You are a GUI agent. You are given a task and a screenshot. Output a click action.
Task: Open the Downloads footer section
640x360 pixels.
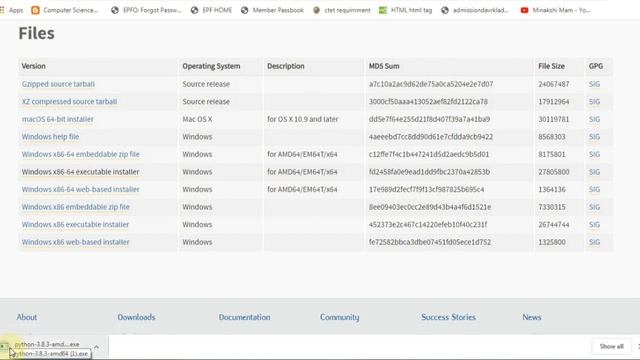point(136,317)
